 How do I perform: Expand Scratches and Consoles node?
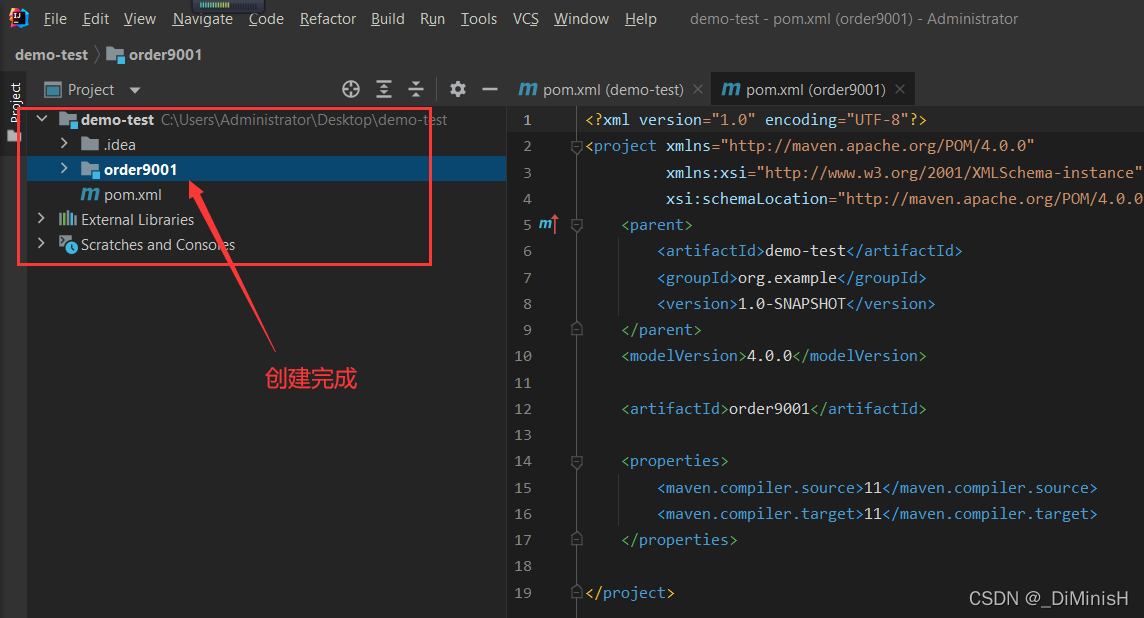[x=41, y=243]
